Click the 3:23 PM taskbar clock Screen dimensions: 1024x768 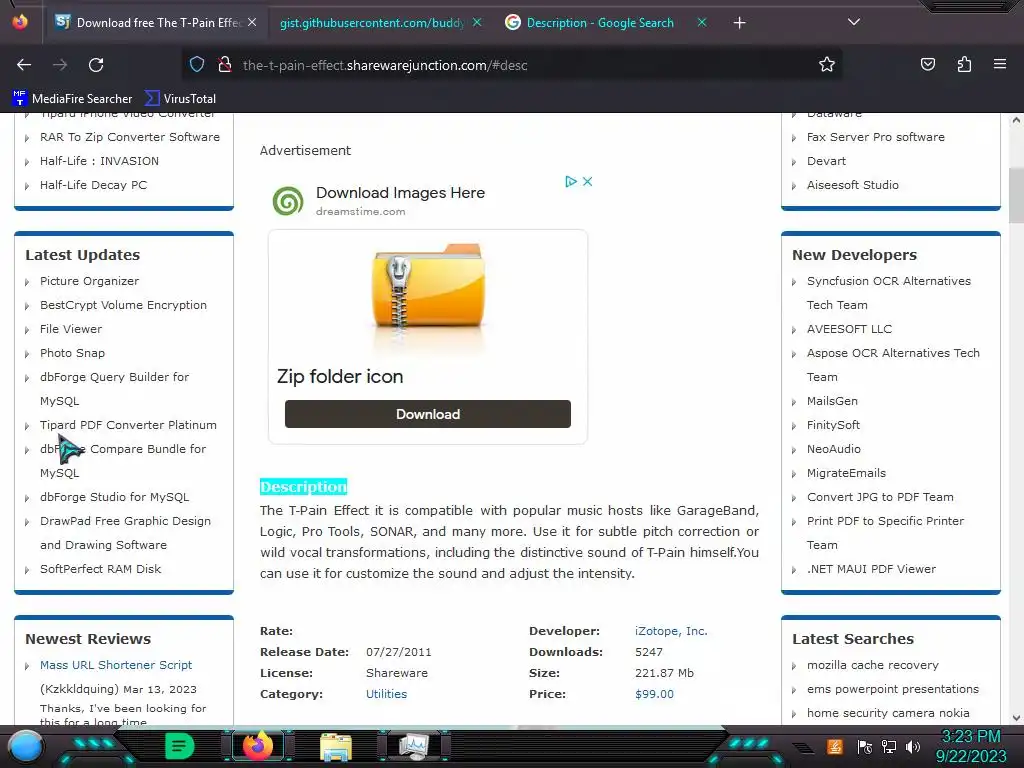click(x=970, y=737)
